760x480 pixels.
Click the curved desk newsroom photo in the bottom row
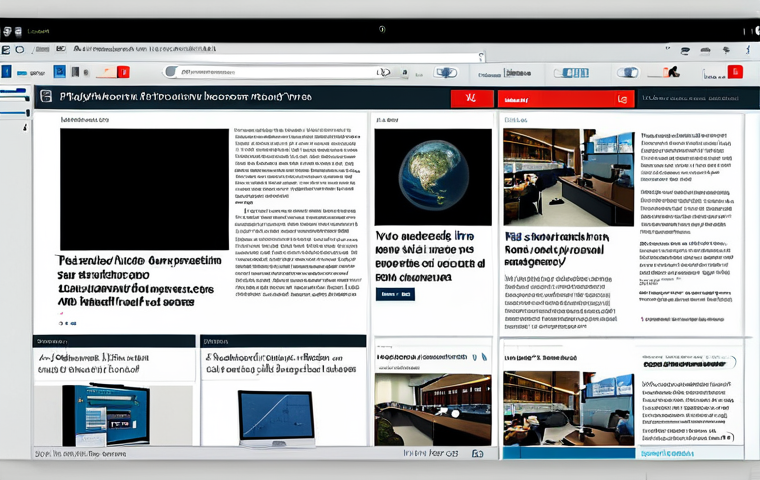[x=433, y=409]
